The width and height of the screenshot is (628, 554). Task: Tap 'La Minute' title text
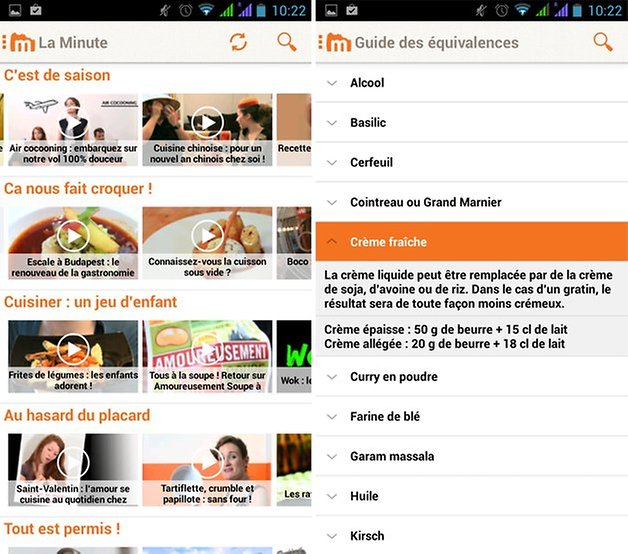pos(73,42)
